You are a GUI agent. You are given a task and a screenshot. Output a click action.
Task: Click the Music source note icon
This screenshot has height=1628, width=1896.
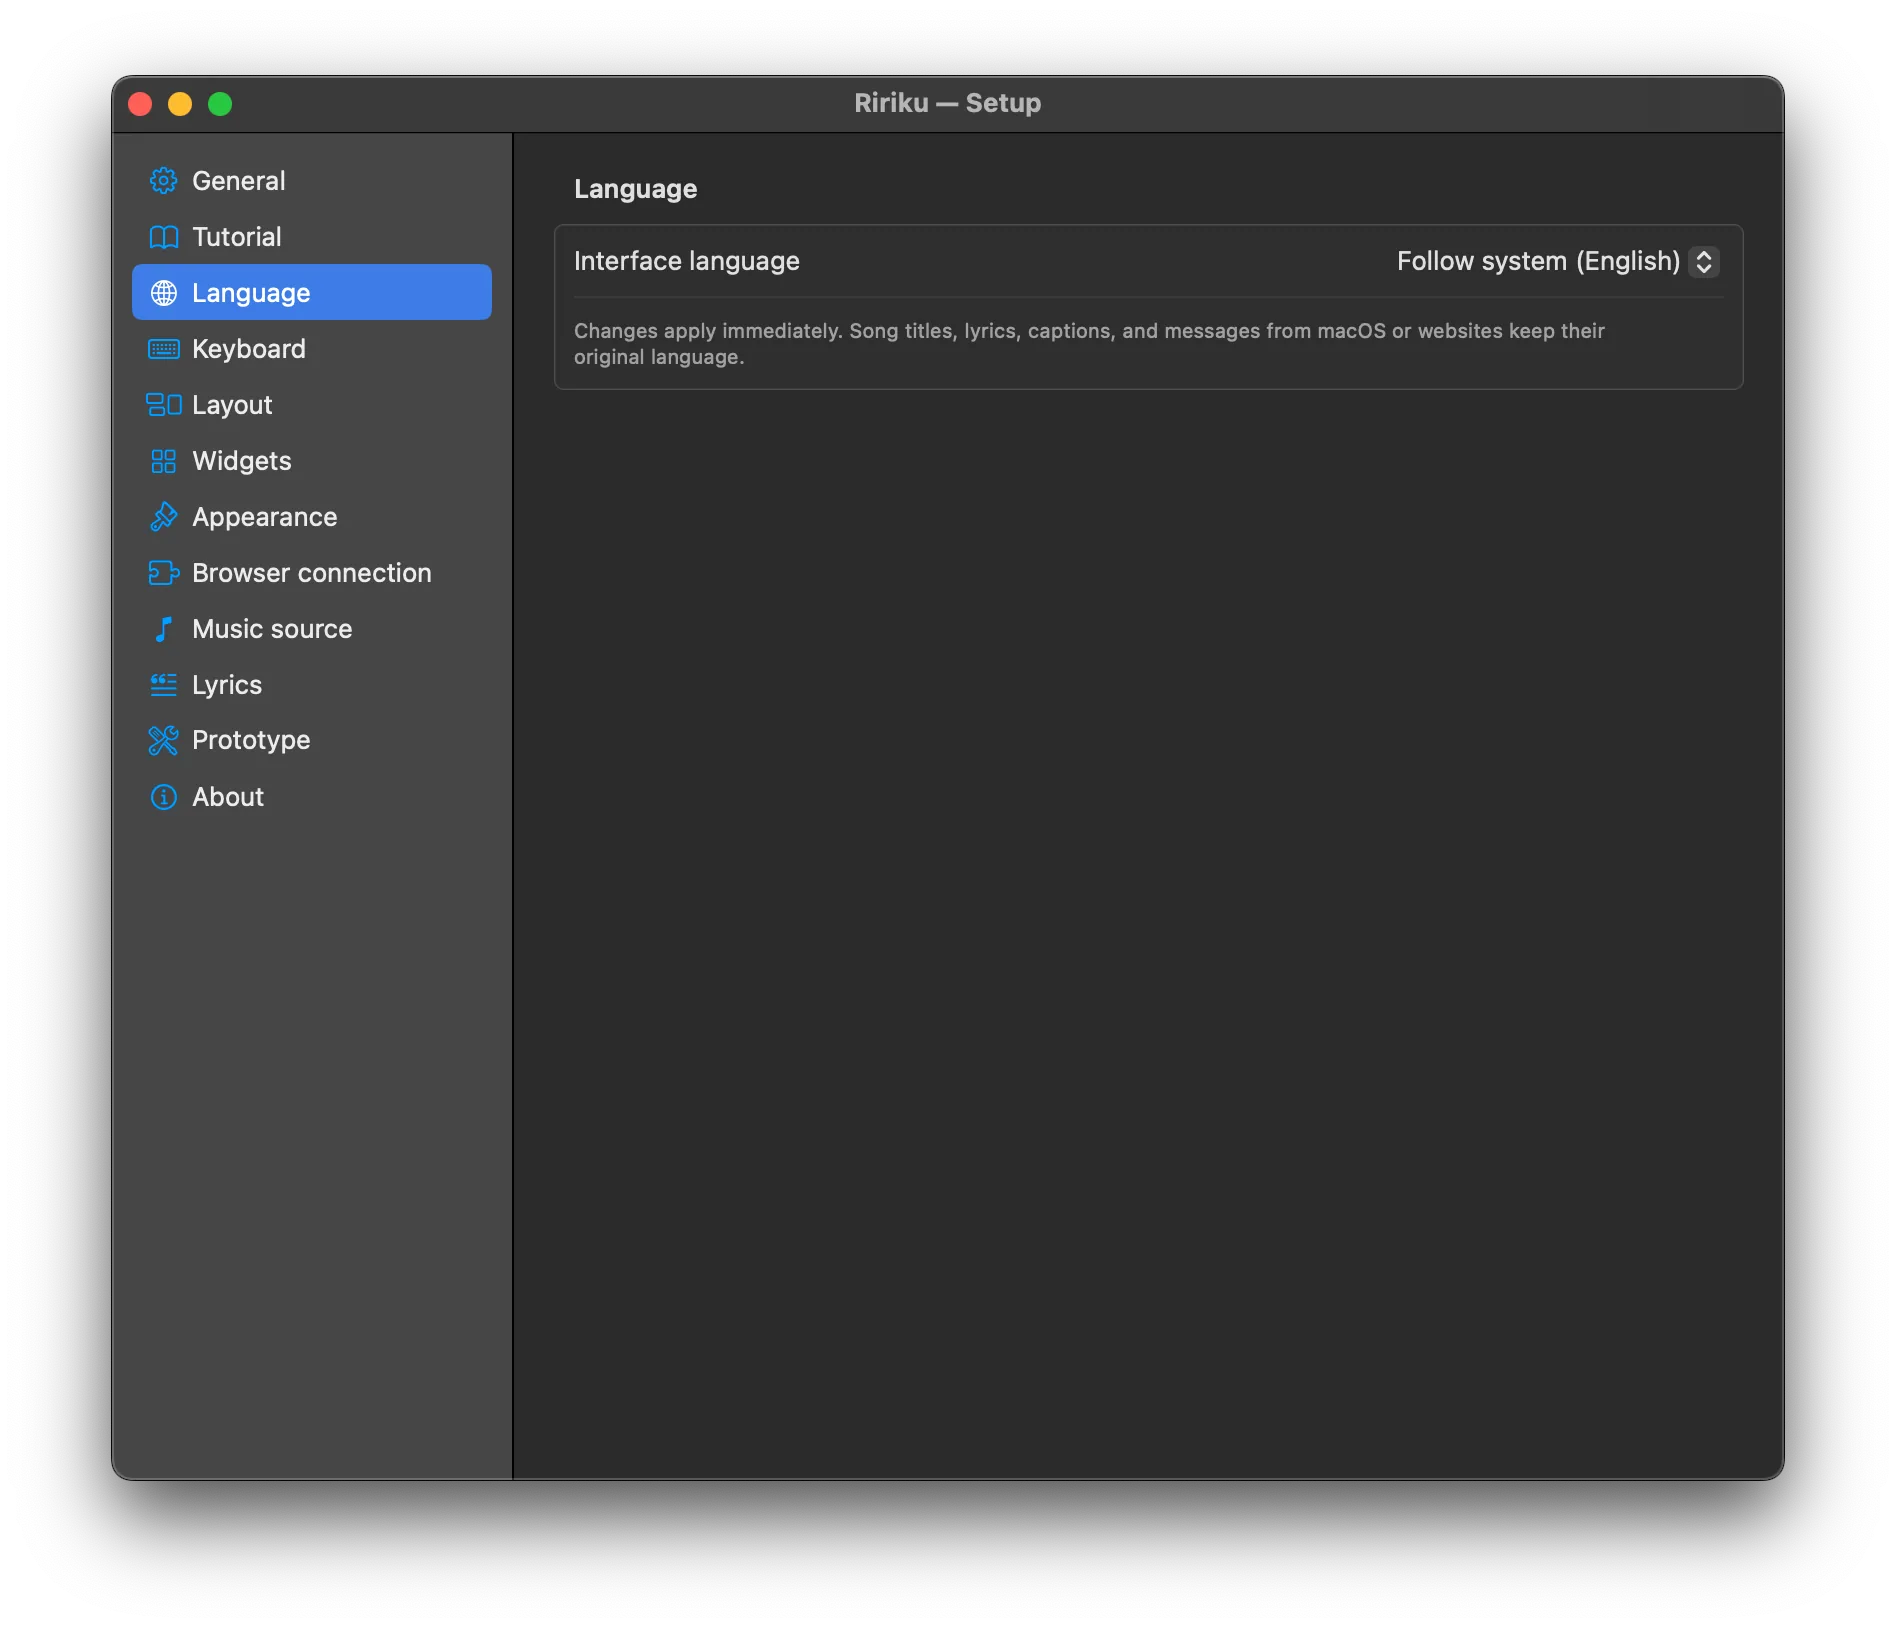tap(163, 629)
